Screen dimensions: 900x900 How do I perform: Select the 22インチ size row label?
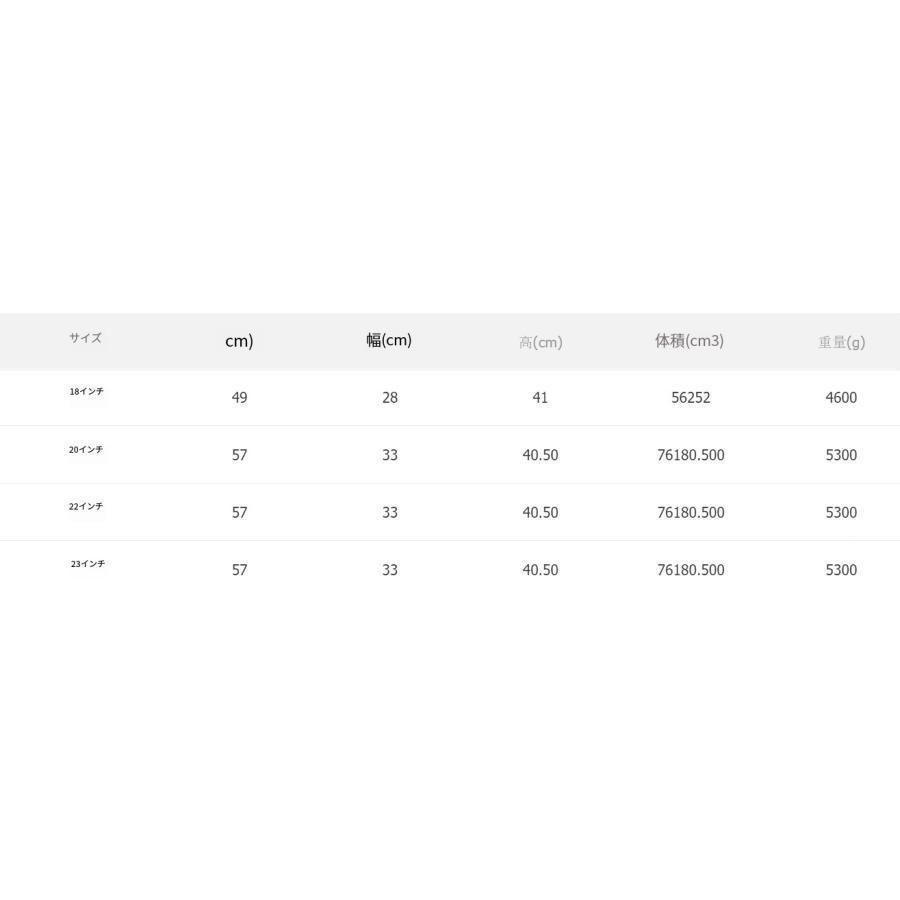(86, 506)
